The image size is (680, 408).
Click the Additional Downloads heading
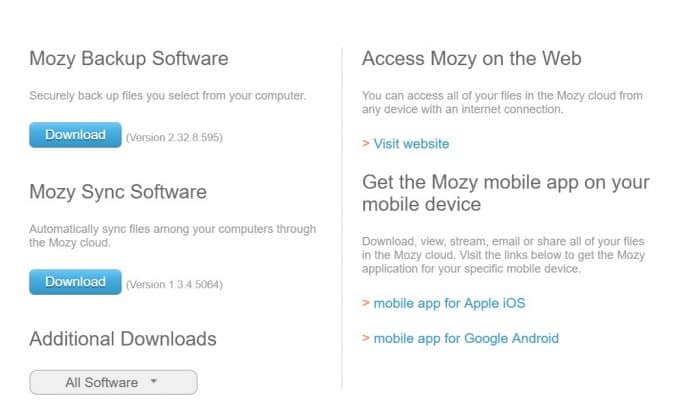coord(123,339)
